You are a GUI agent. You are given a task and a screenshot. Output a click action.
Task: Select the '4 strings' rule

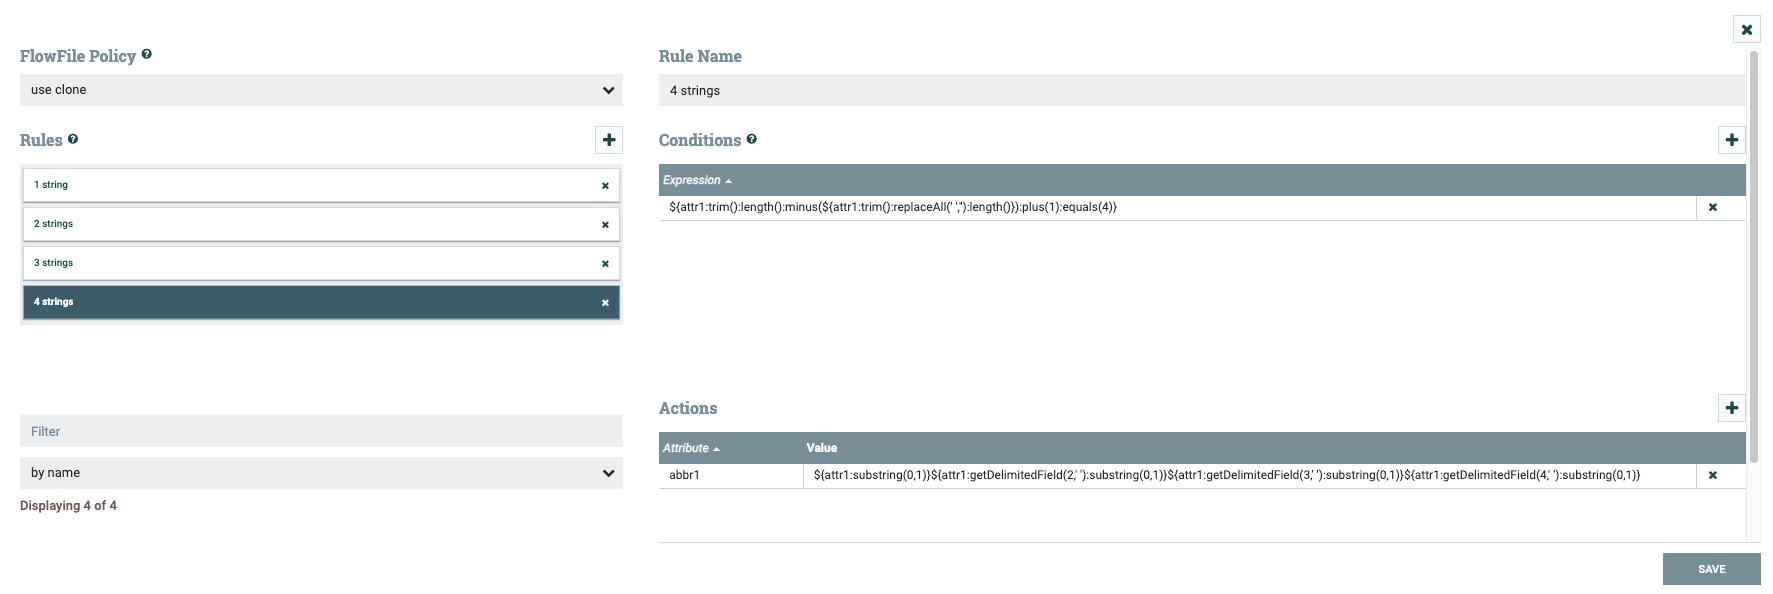coord(321,302)
